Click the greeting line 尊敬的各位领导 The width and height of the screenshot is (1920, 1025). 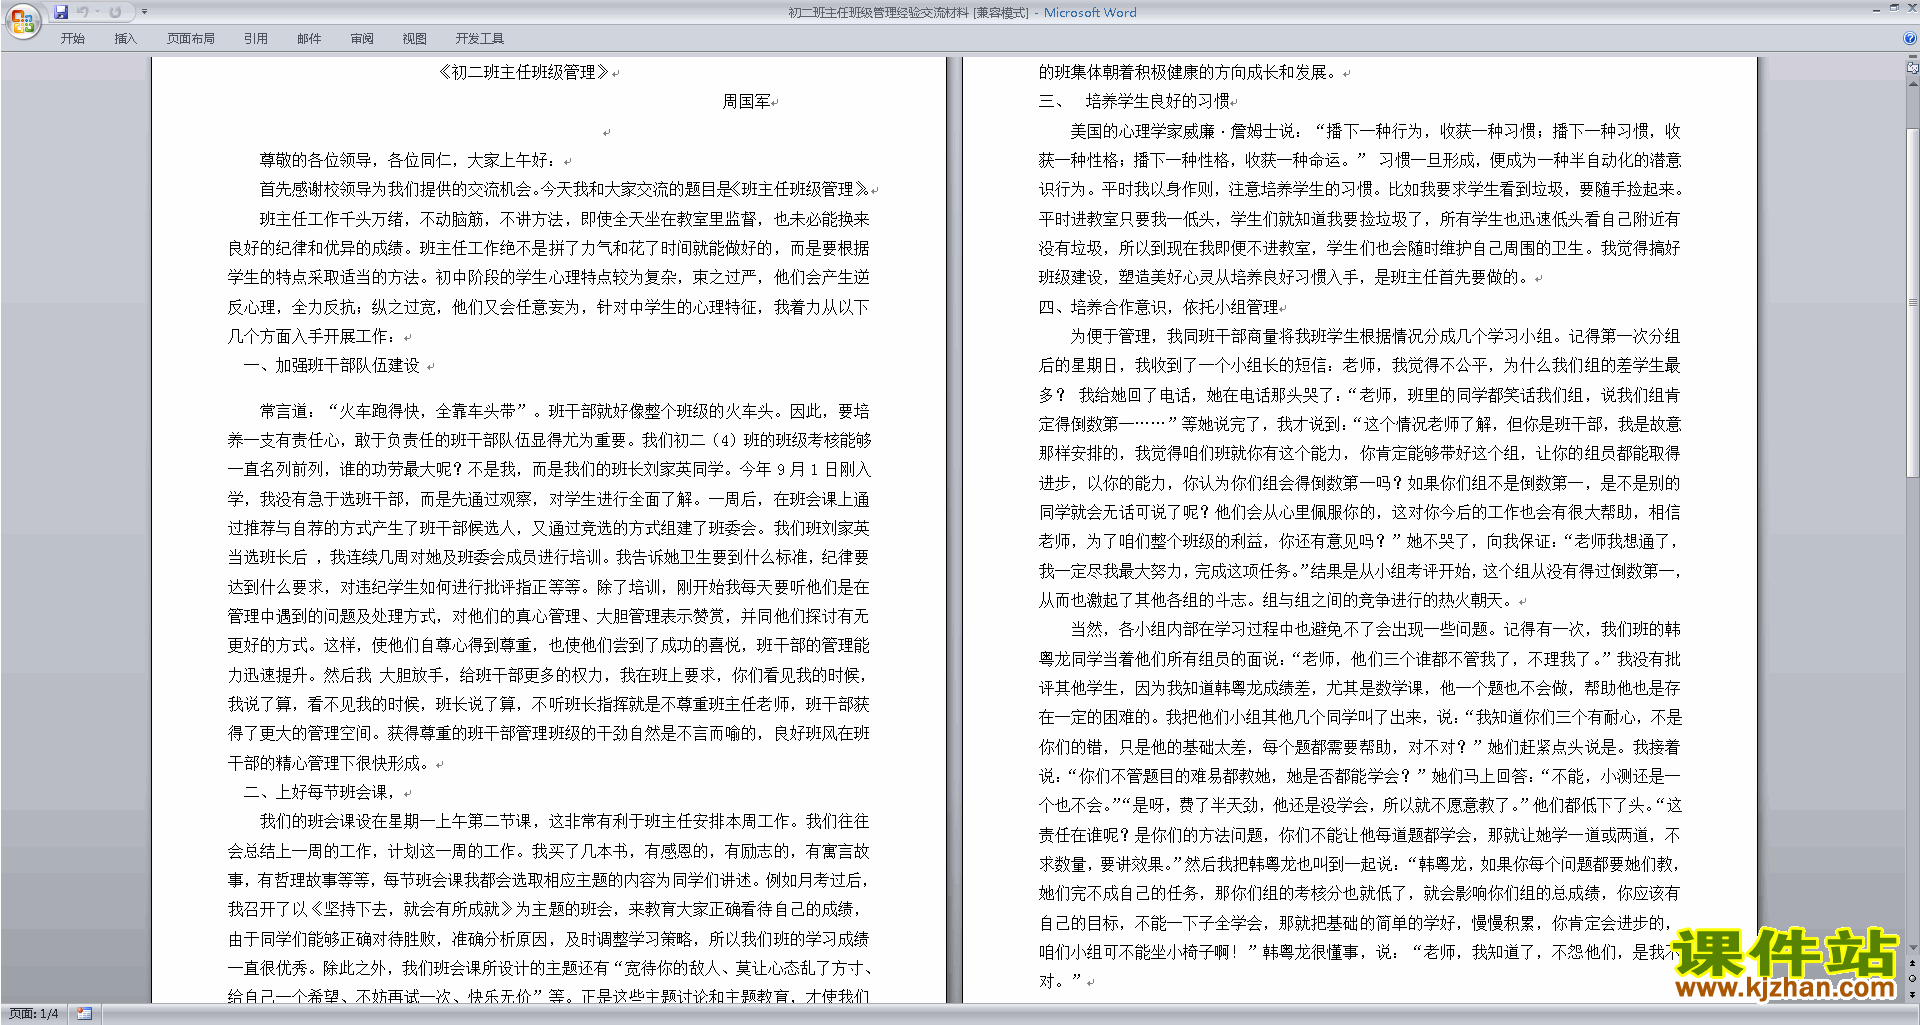[316, 160]
